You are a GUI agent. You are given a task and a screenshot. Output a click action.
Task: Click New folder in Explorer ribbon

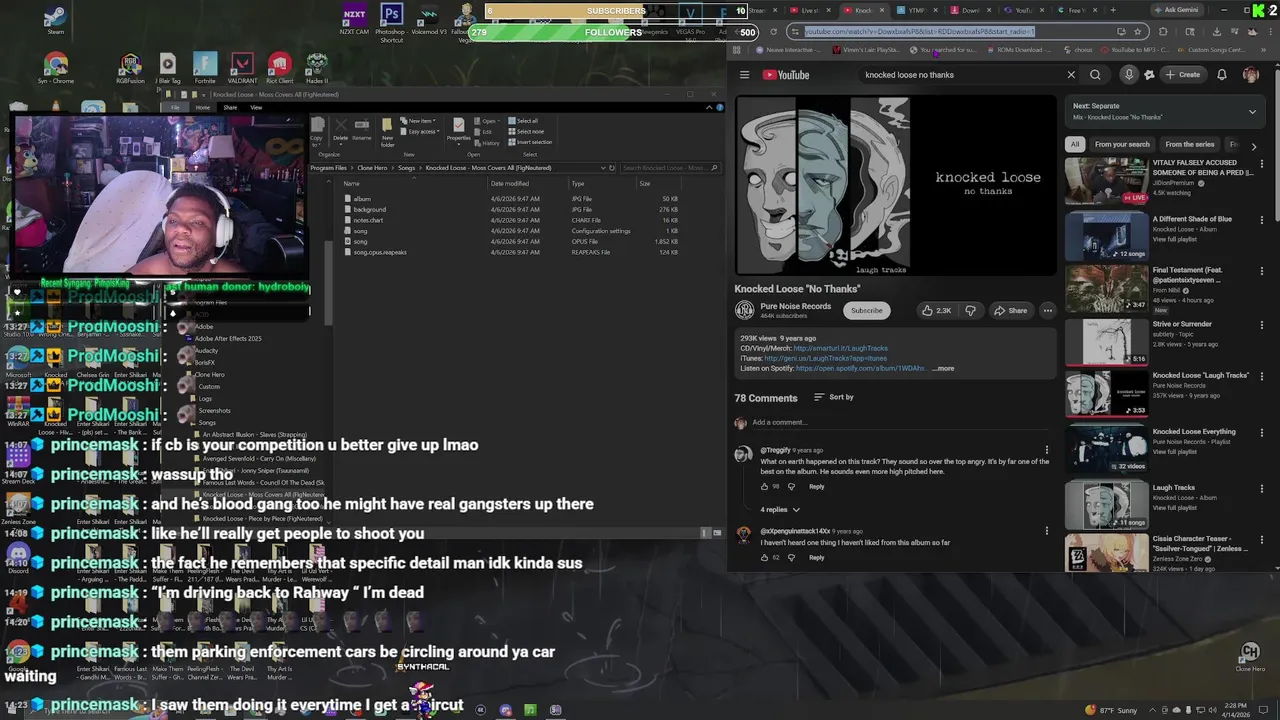[x=387, y=131]
